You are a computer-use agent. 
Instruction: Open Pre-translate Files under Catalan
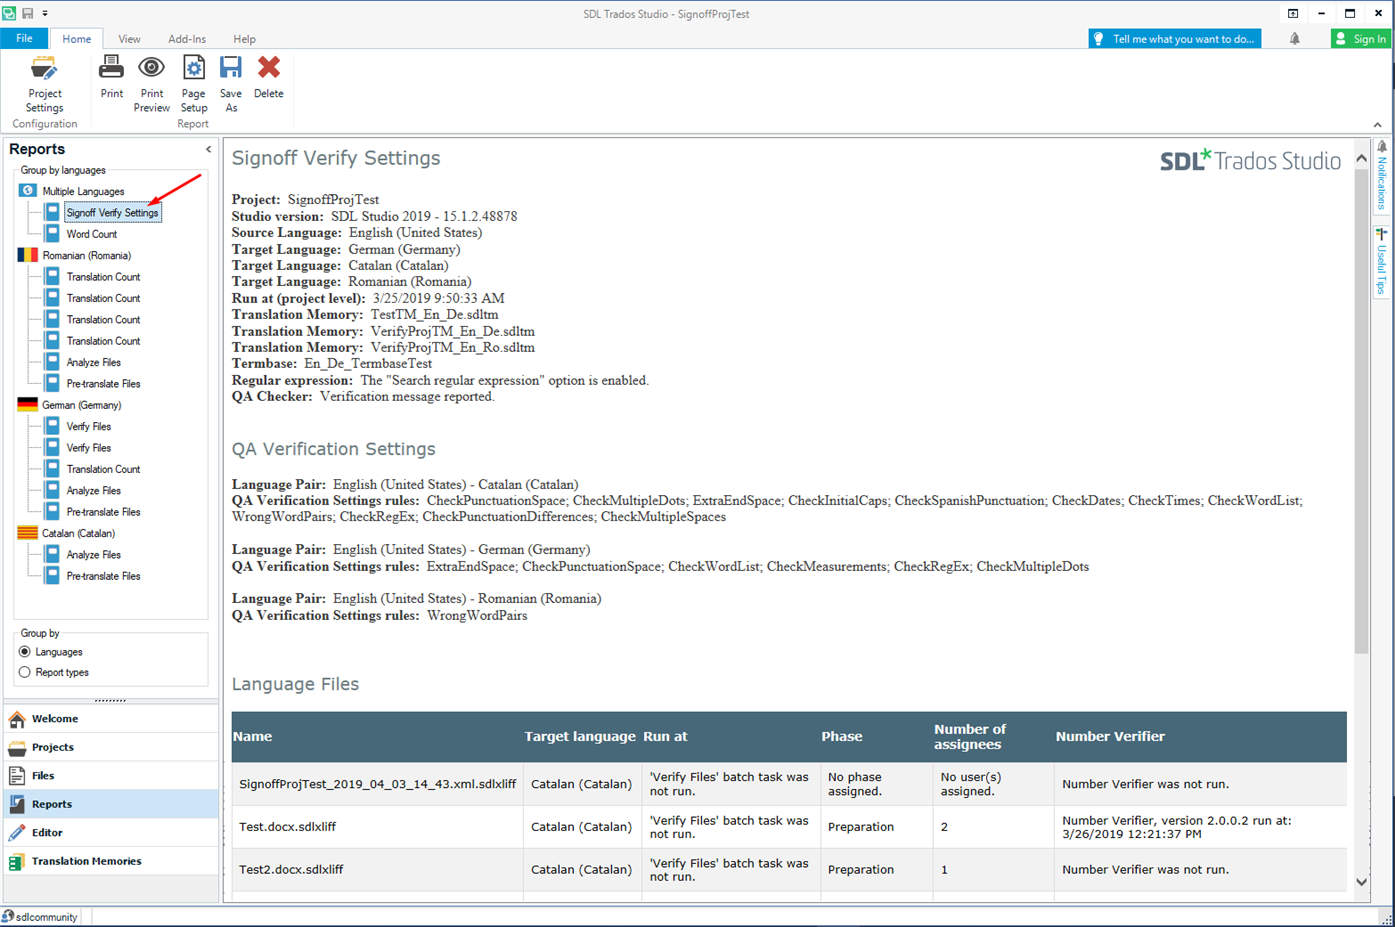pos(103,576)
